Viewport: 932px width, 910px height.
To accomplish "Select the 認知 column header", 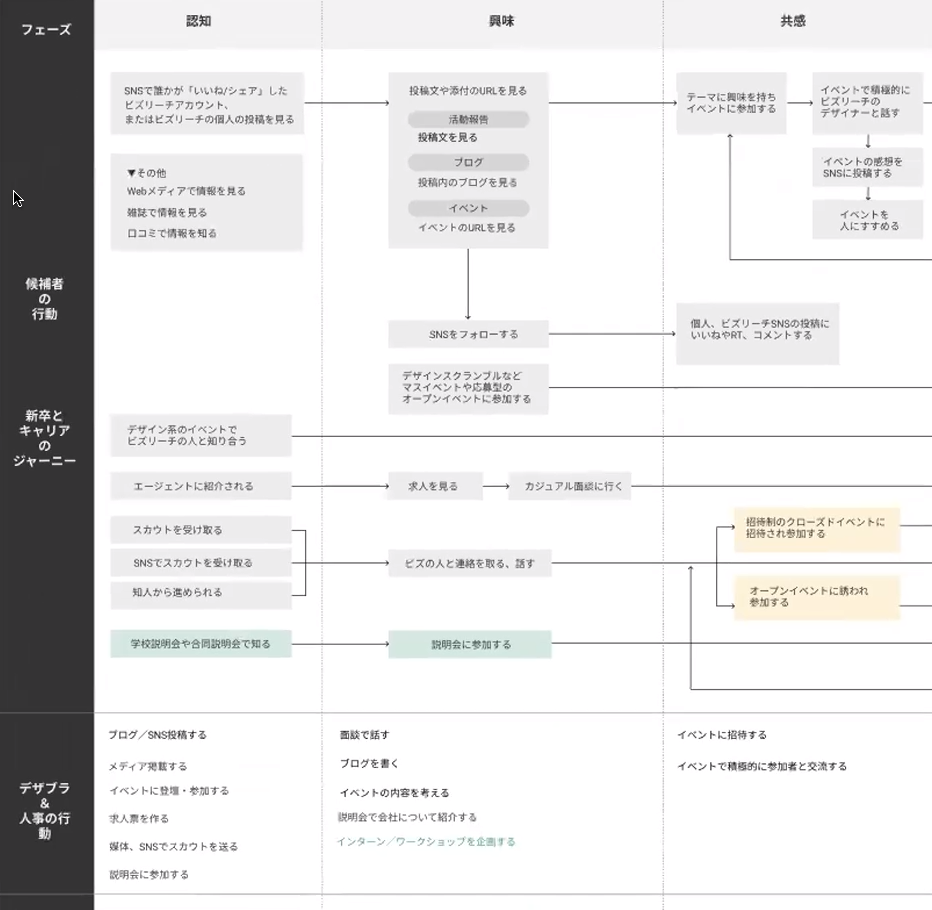I will coord(199,21).
